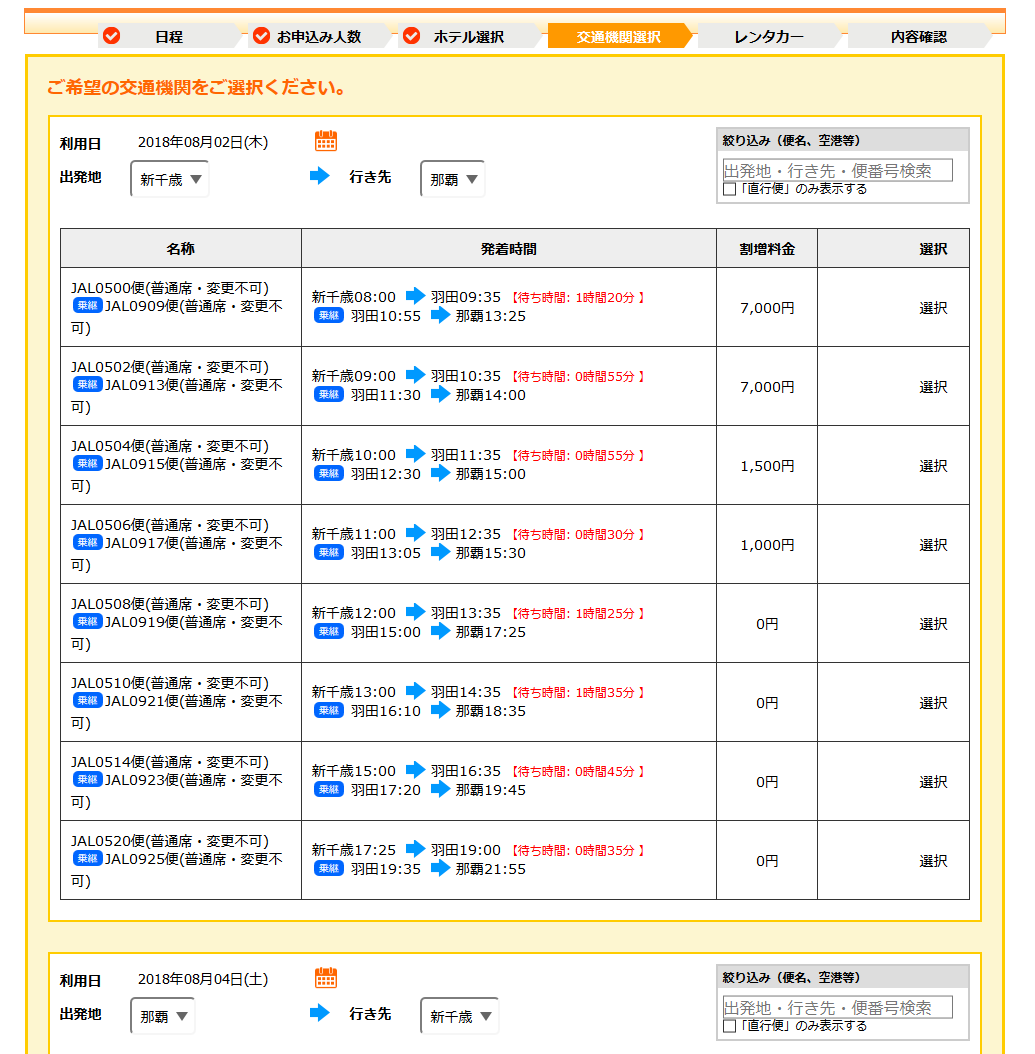This screenshot has height=1054, width=1035.
Task: Click the red checkmark on お申込み人数 step
Action: (x=261, y=36)
